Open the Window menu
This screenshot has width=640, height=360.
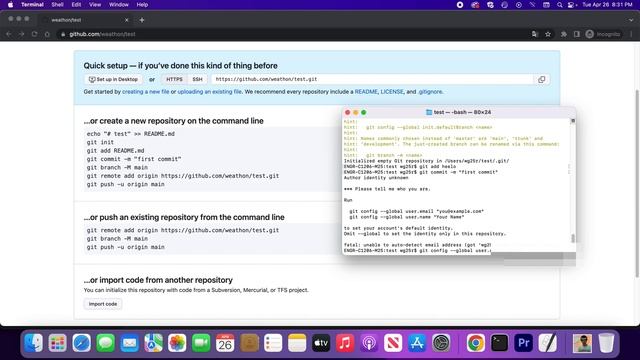[x=119, y=5]
